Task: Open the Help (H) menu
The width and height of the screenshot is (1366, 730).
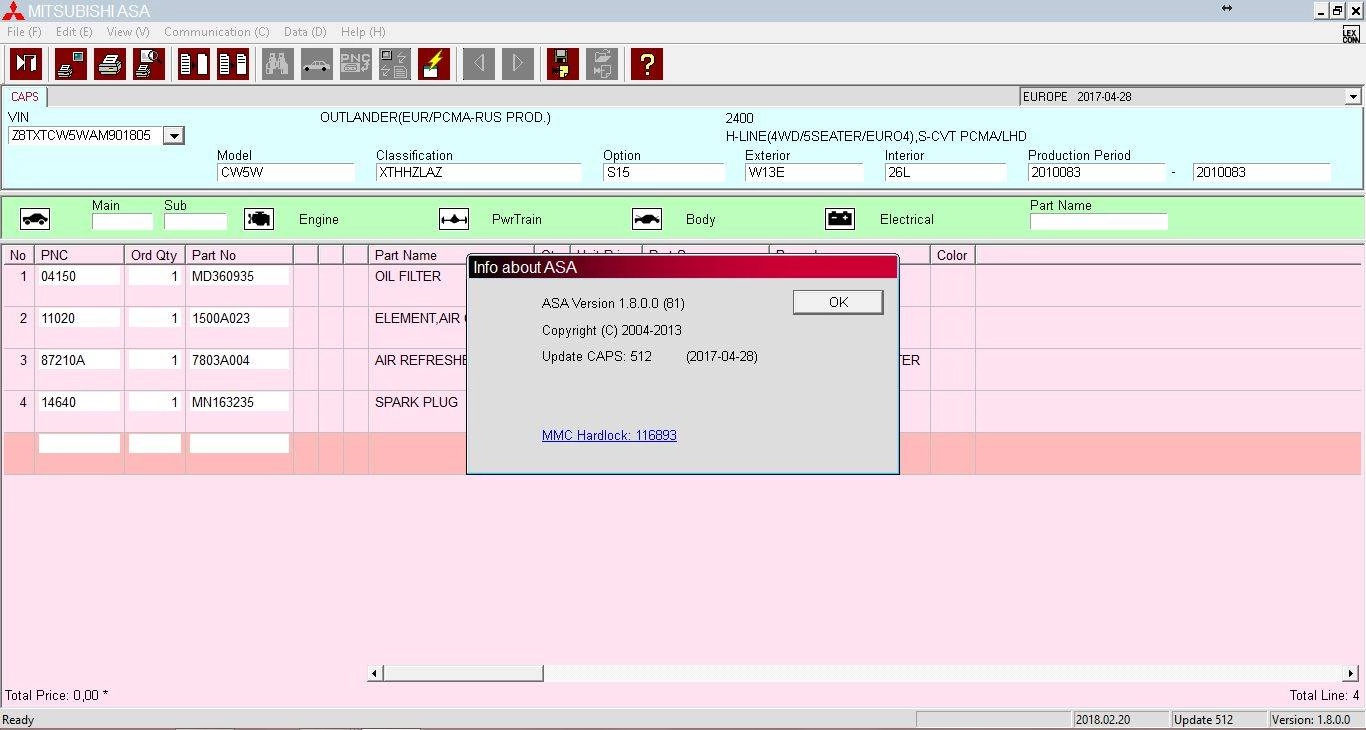Action: pos(363,32)
